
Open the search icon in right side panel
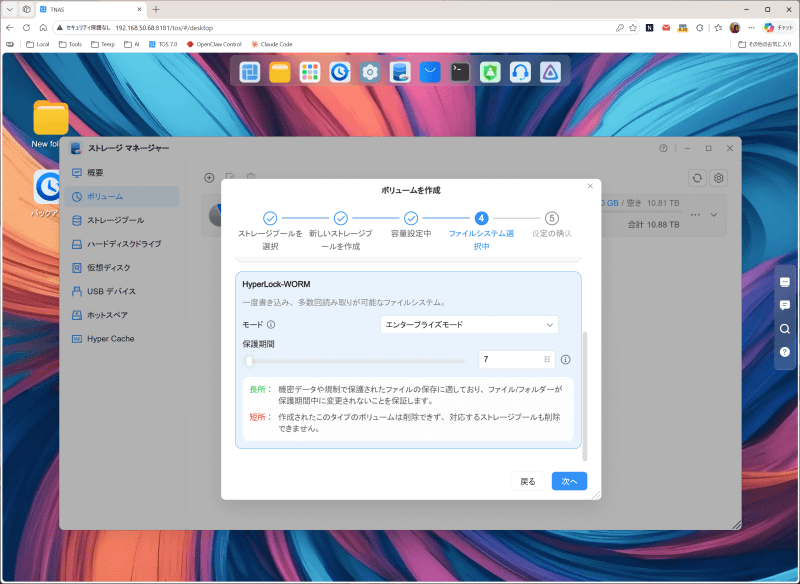(x=785, y=329)
